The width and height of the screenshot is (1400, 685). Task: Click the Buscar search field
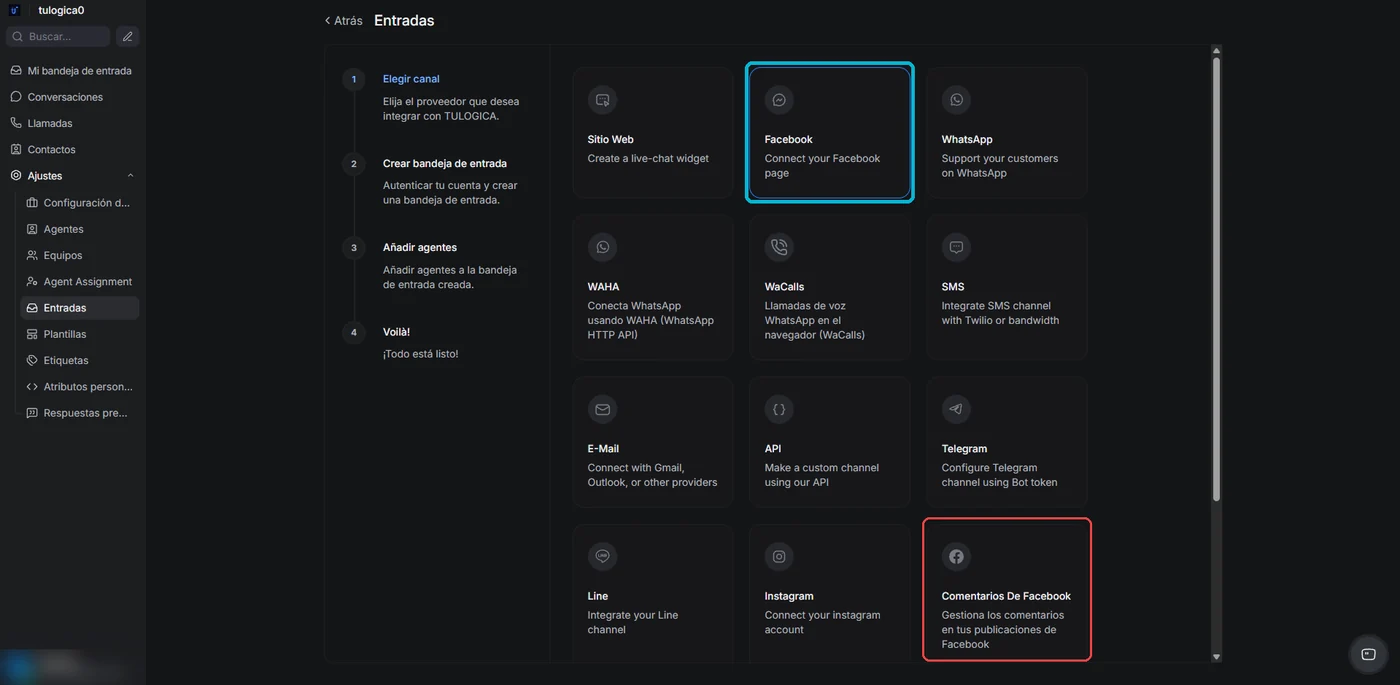(58, 36)
